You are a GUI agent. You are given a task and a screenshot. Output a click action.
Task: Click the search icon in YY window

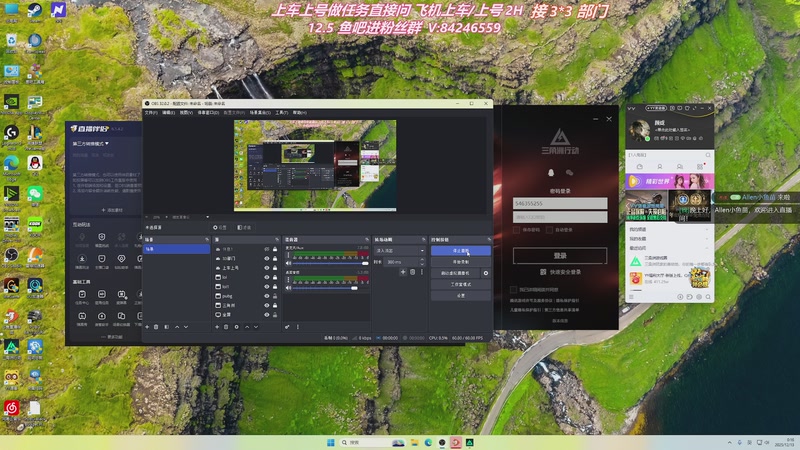coord(708,155)
